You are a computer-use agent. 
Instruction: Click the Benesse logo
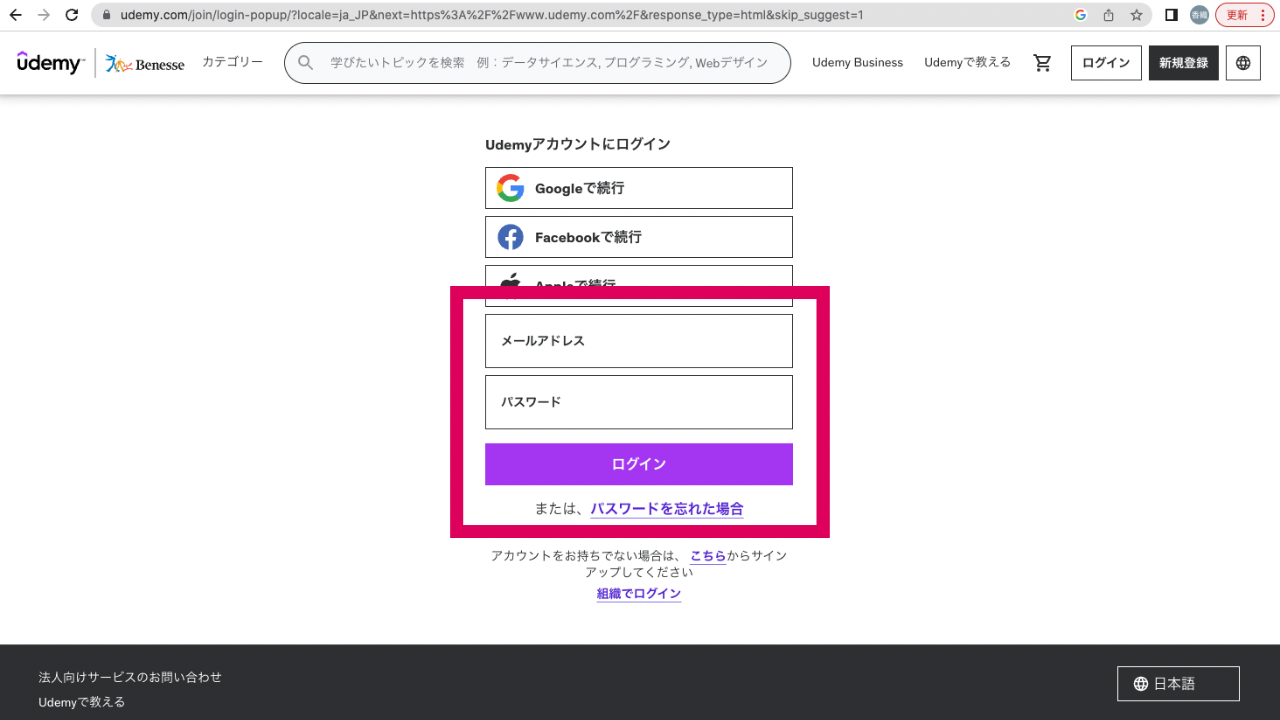pos(145,63)
